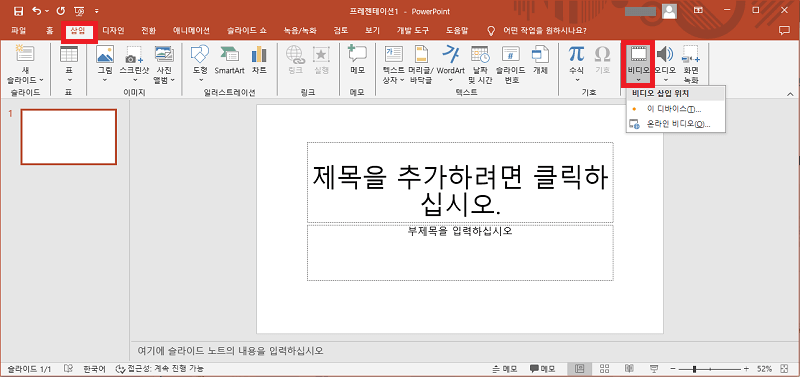Open comments pane icon at ribbon right
Image resolution: width=800 pixels, height=377 pixels.
(x=784, y=31)
